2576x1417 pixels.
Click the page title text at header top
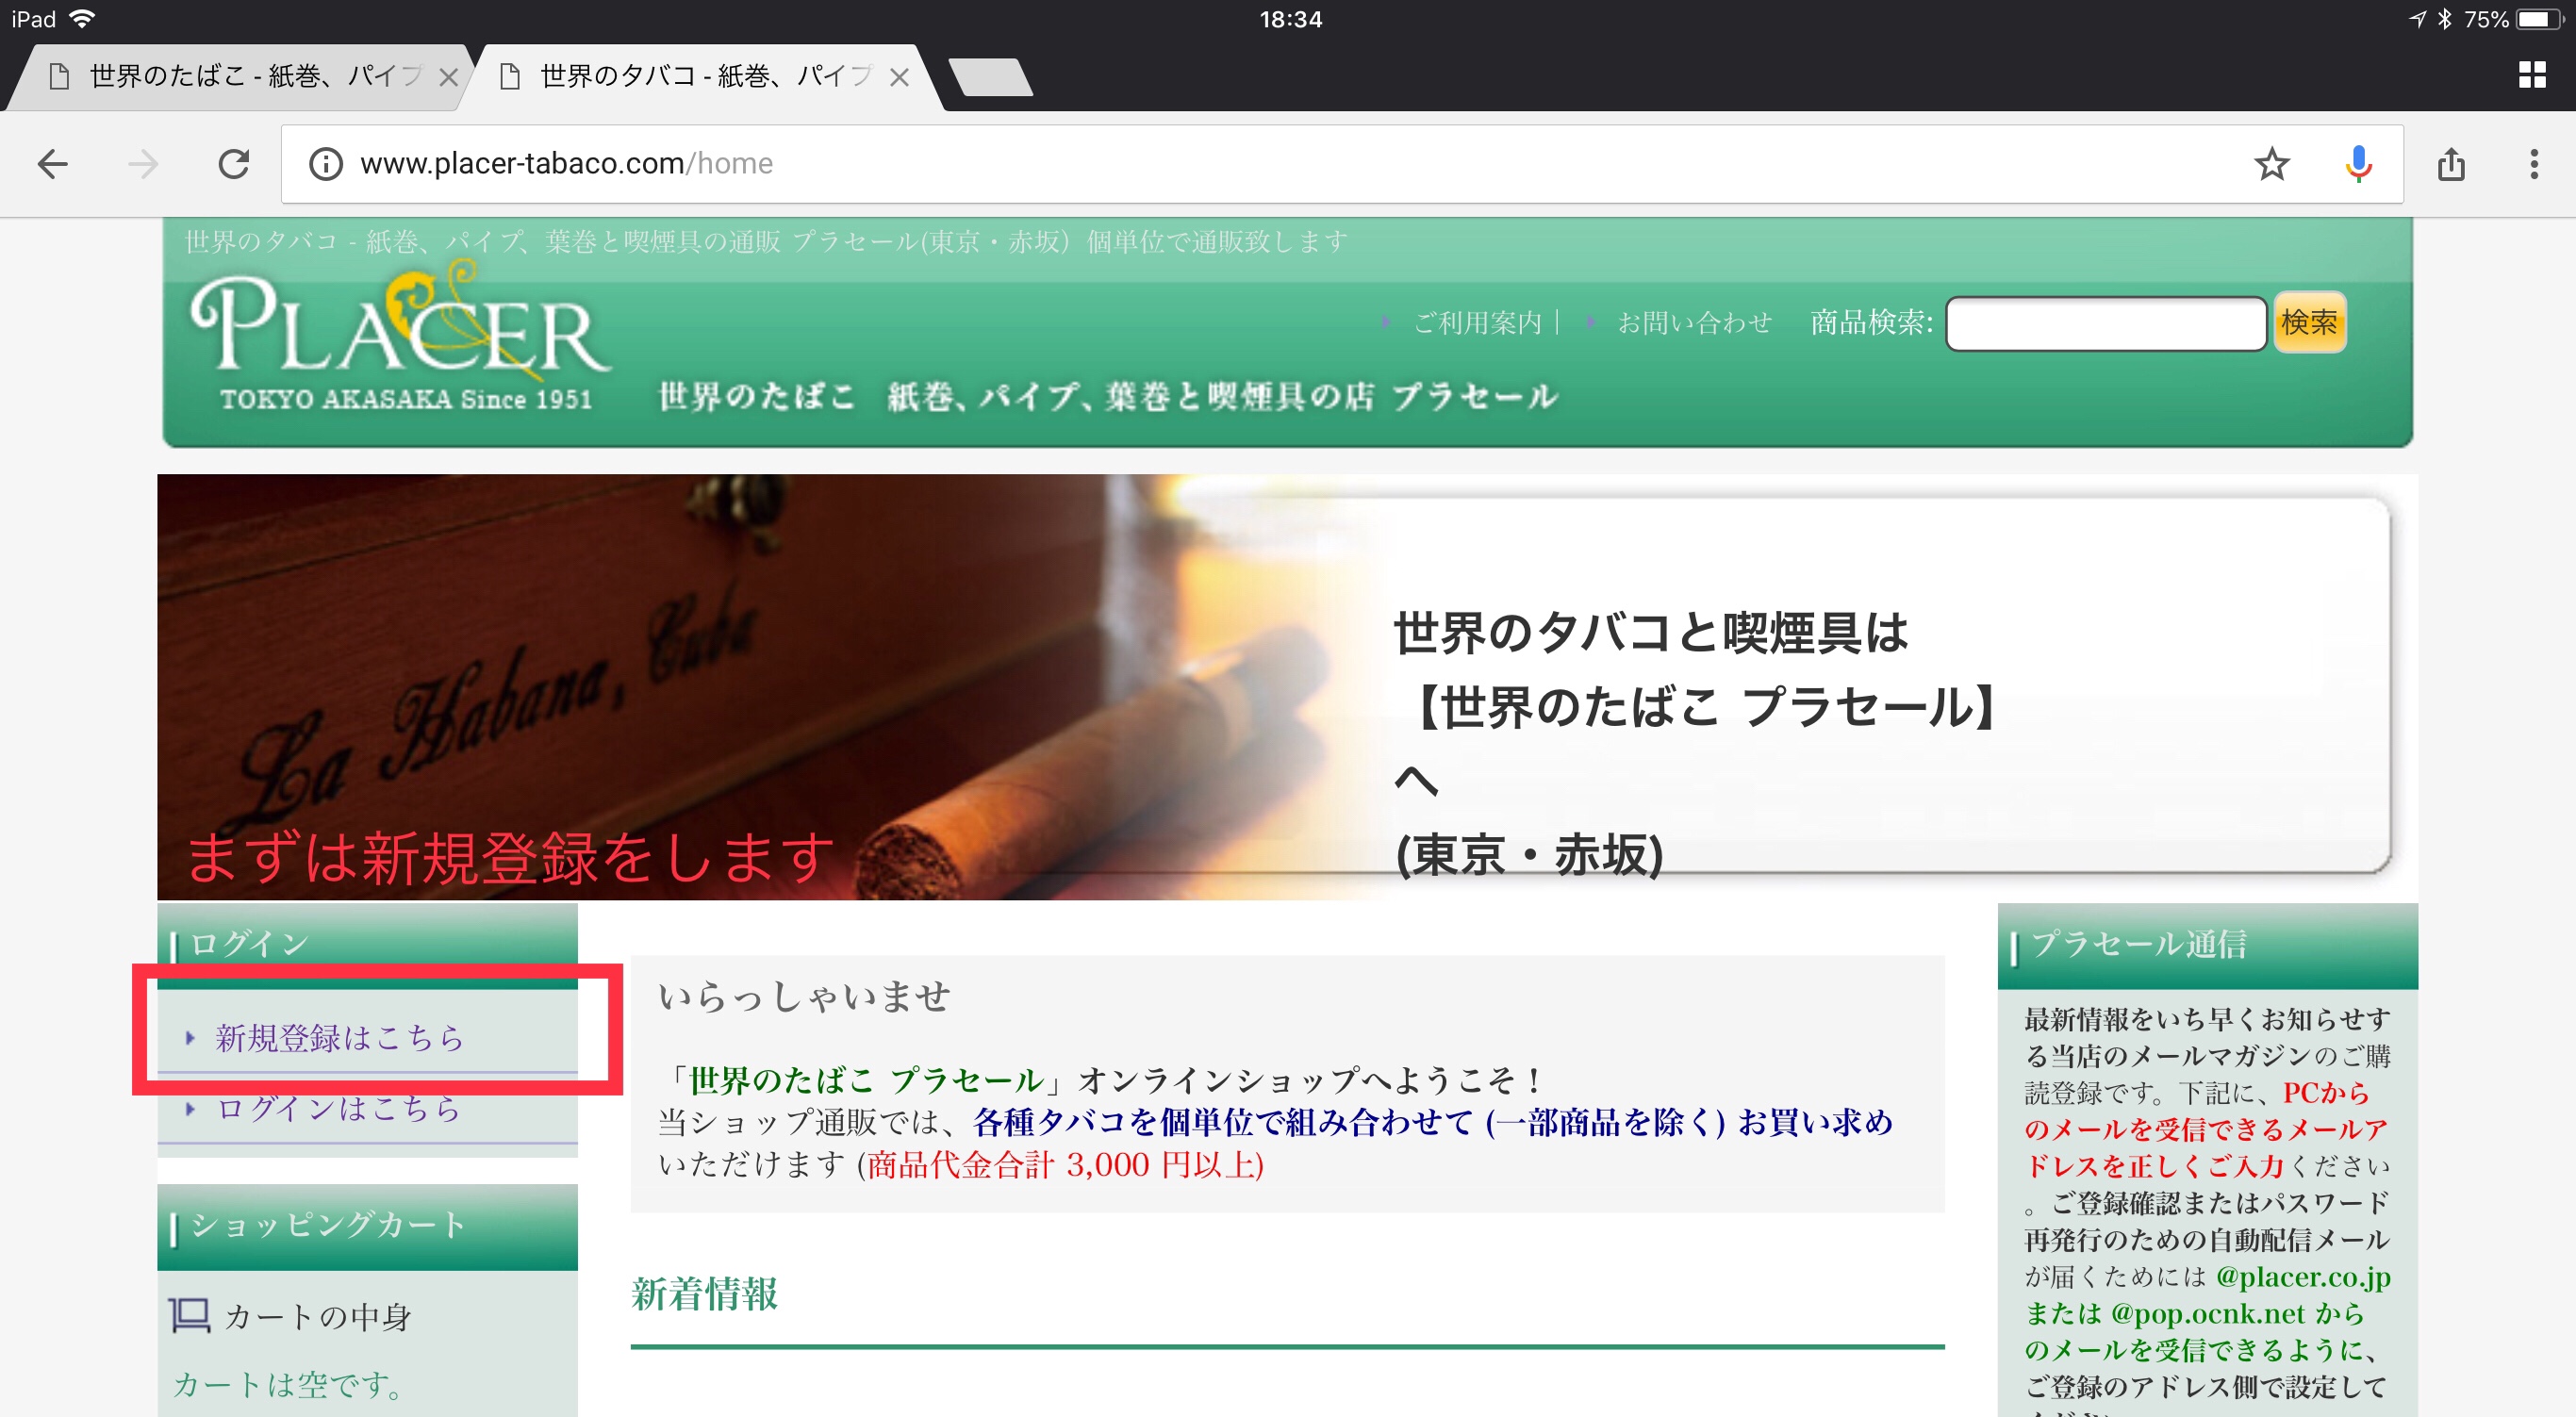point(766,241)
